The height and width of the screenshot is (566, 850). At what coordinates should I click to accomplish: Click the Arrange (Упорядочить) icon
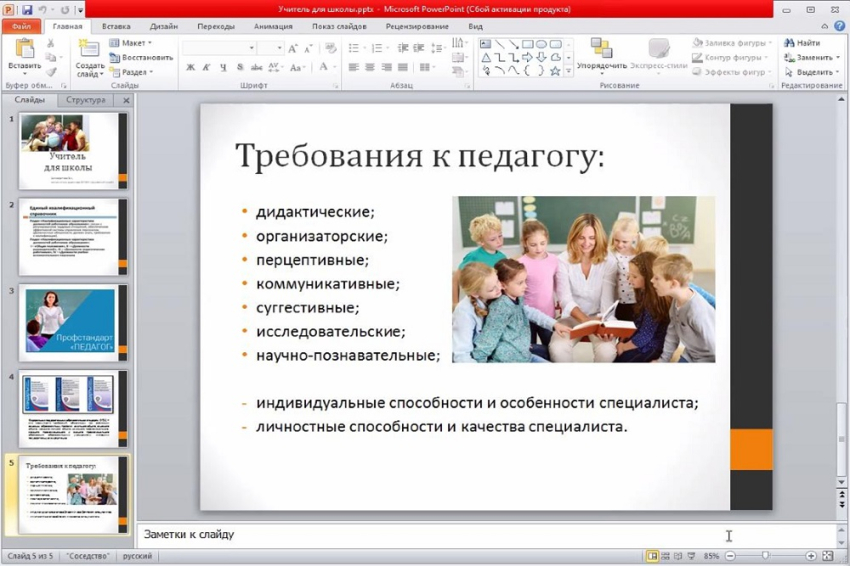point(601,49)
